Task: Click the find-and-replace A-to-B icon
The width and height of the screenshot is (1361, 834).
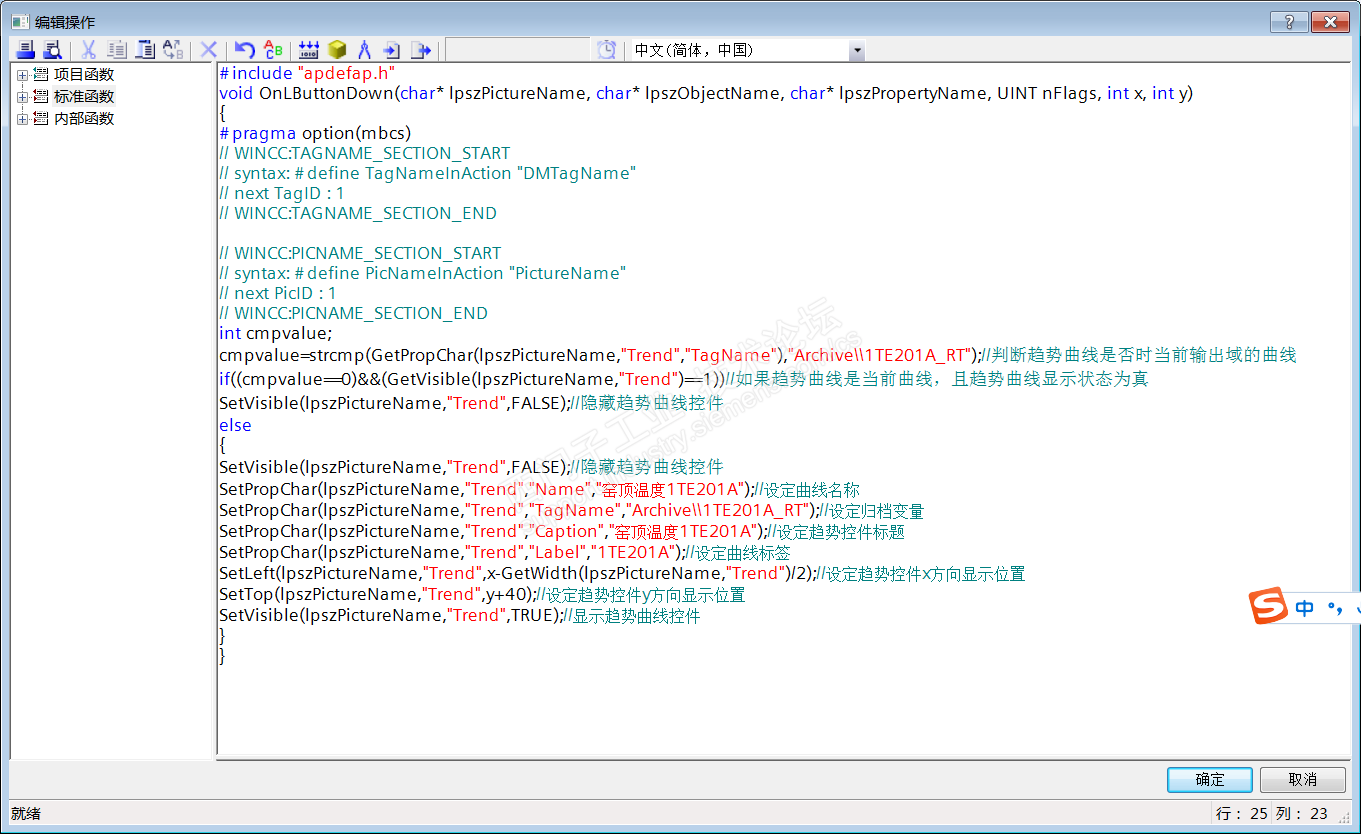Action: pyautogui.click(x=173, y=50)
